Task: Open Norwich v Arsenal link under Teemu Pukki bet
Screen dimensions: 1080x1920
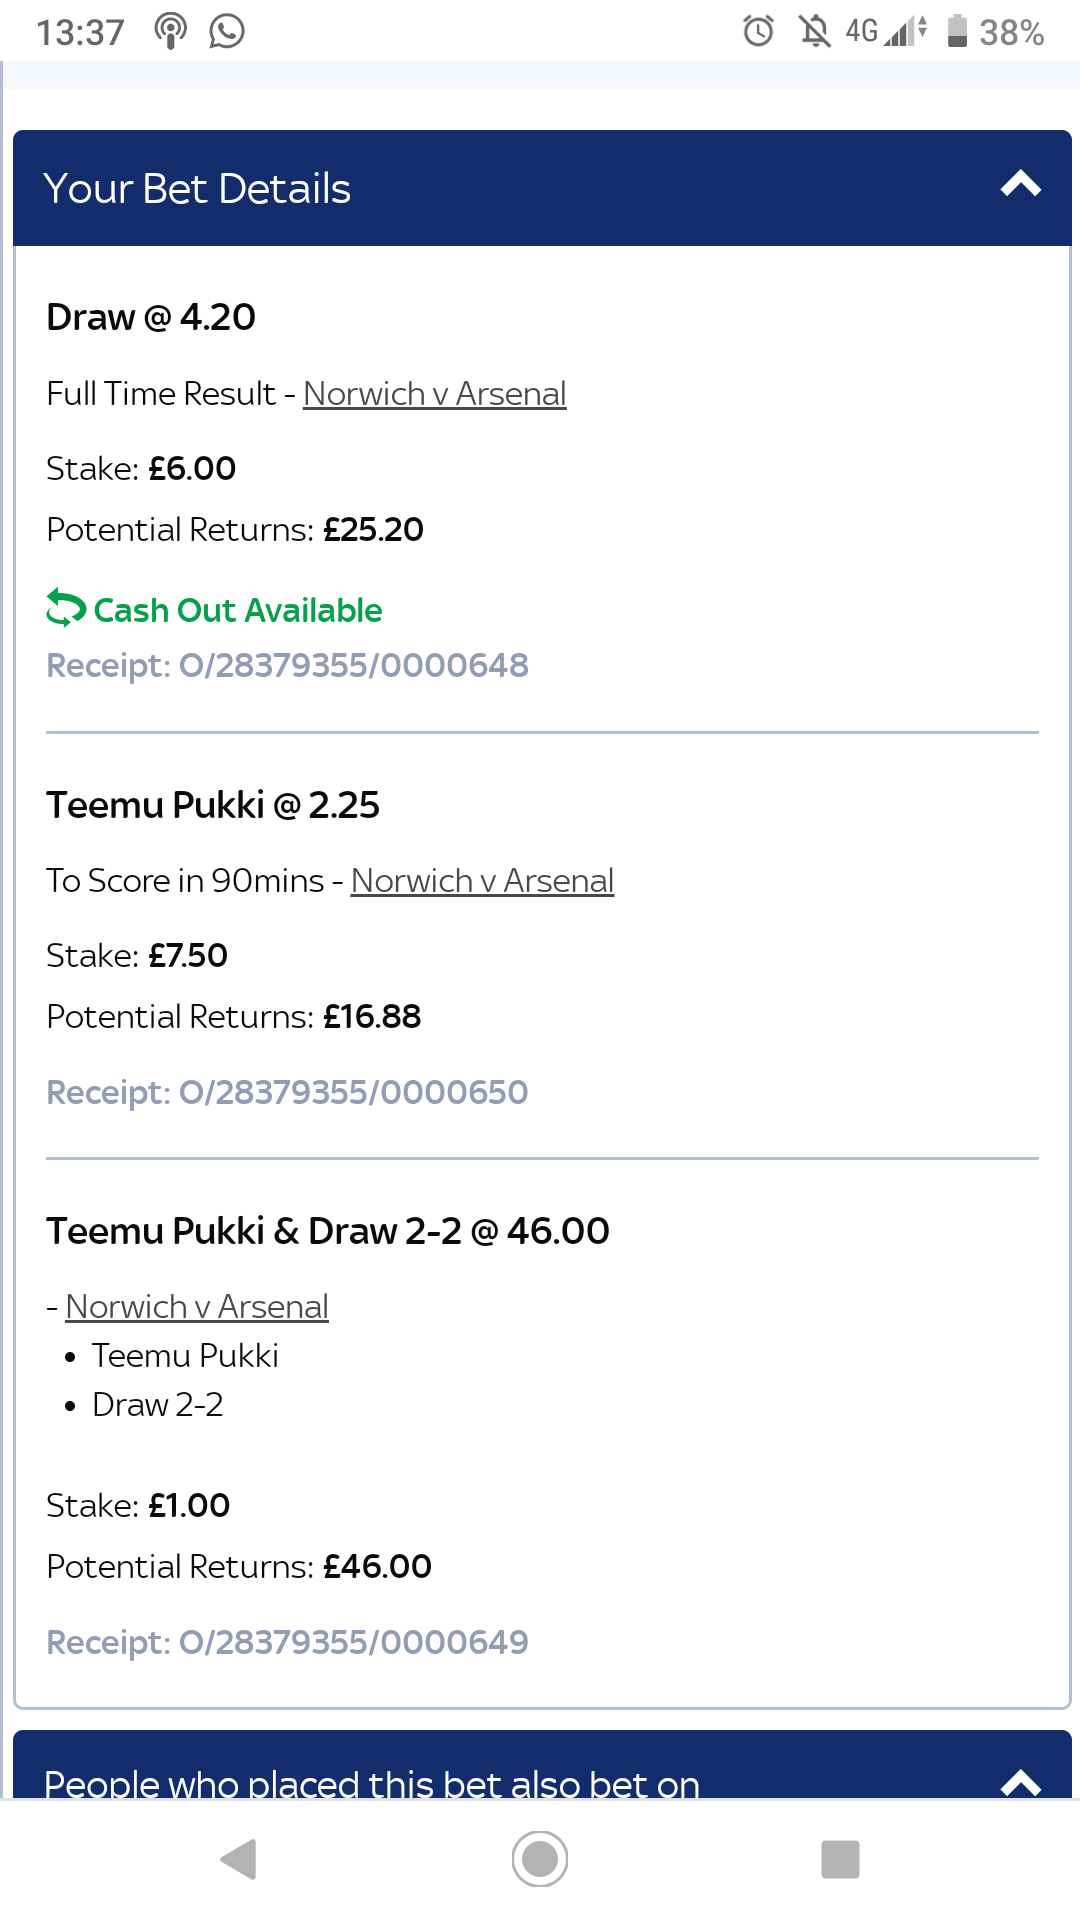Action: (482, 881)
